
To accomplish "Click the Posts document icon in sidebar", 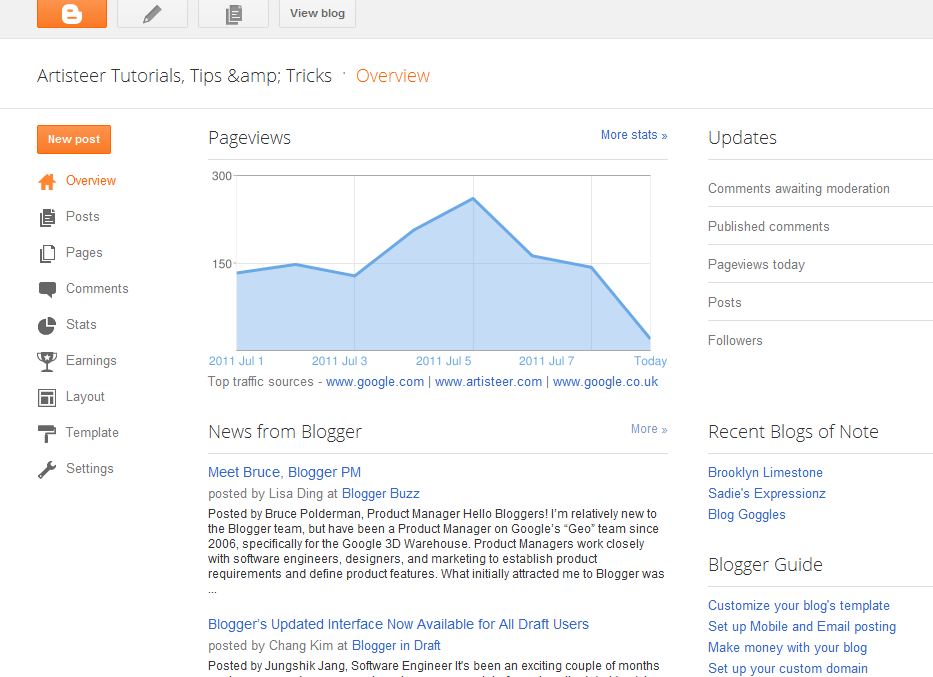I will point(47,218).
